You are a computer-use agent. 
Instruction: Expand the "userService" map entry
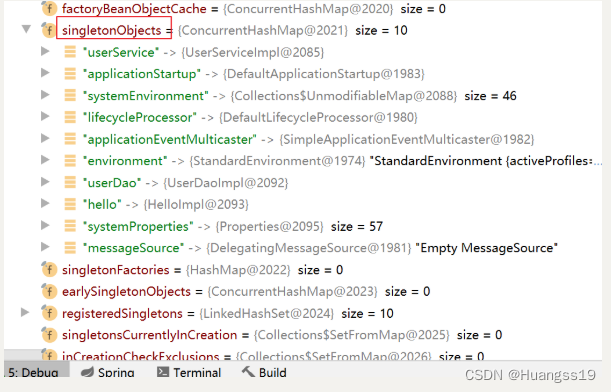point(45,51)
